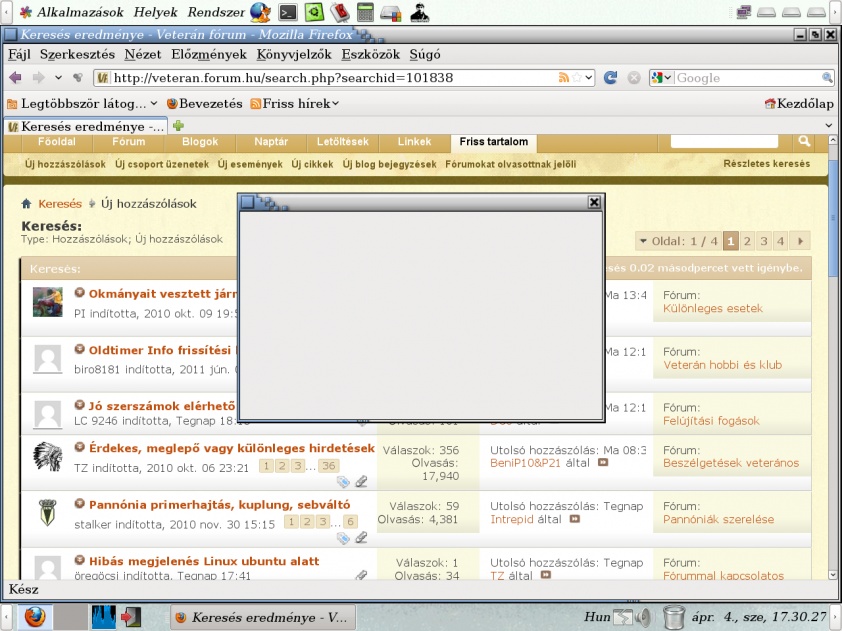Expand the Friss hírek bookmark feed
842x631 pixels.
pos(295,103)
